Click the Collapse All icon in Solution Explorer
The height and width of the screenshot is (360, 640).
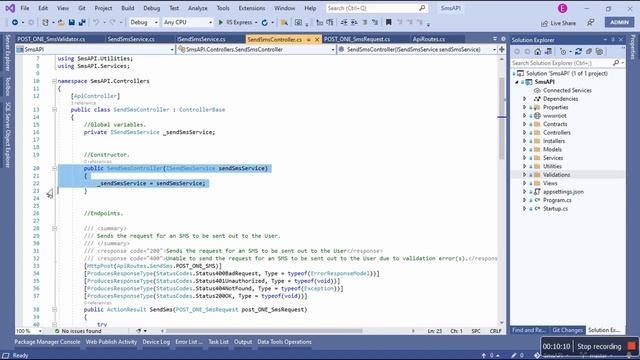coord(589,51)
